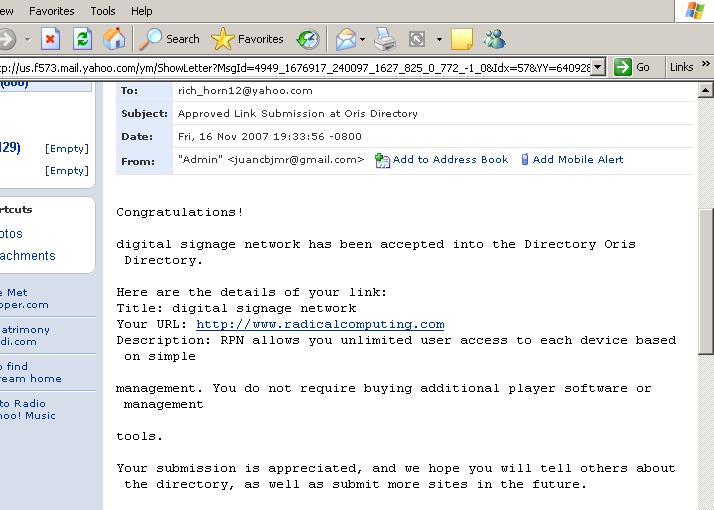The height and width of the screenshot is (510, 714).
Task: Open the Tools menu
Action: tap(103, 11)
